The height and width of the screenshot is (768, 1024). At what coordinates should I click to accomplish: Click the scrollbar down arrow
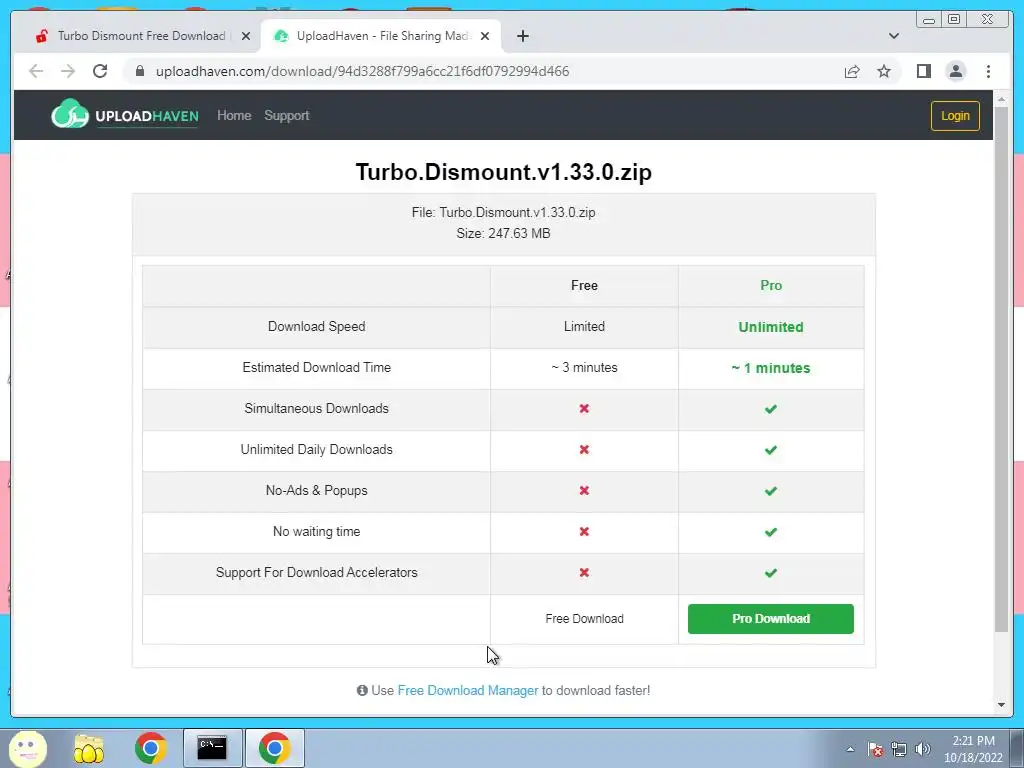point(1001,705)
